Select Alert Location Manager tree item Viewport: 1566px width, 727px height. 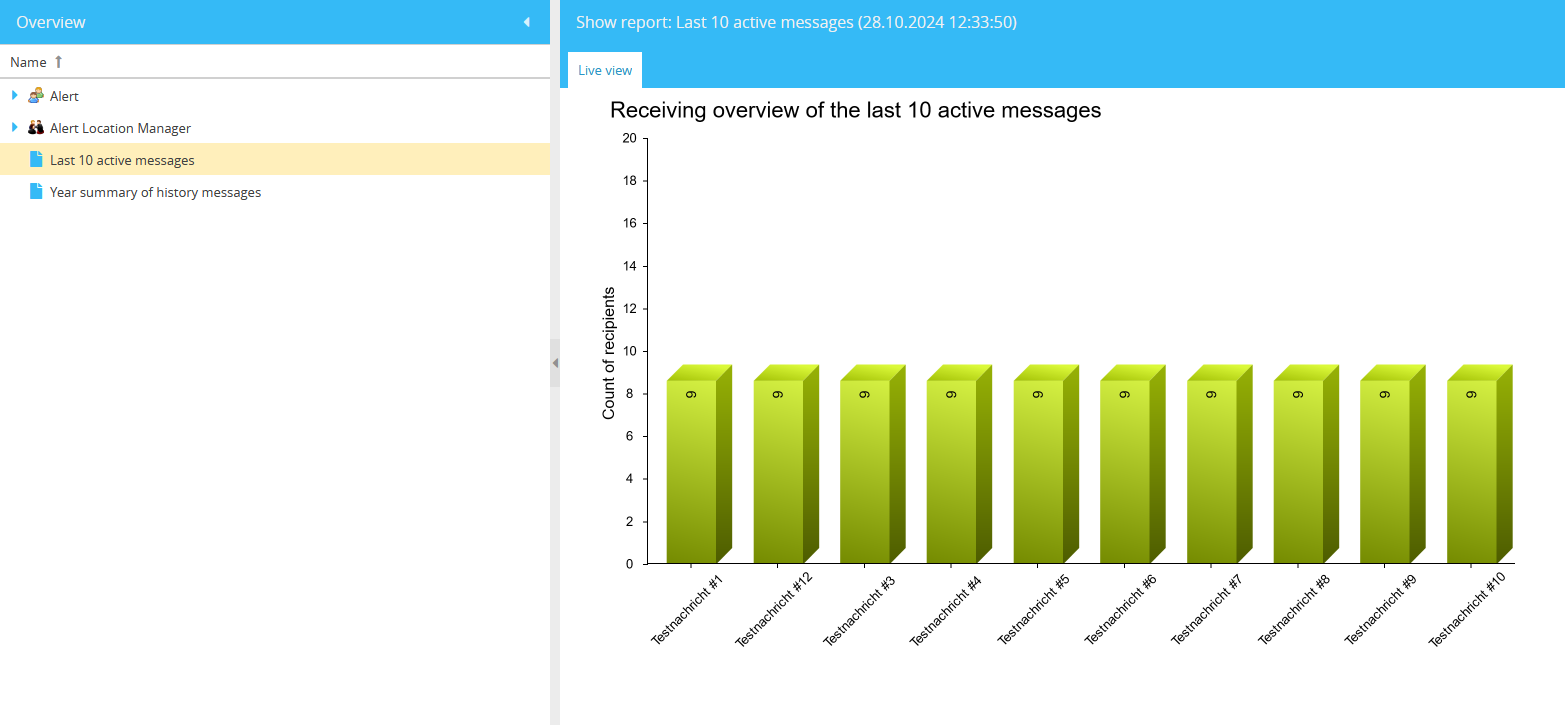[120, 129]
